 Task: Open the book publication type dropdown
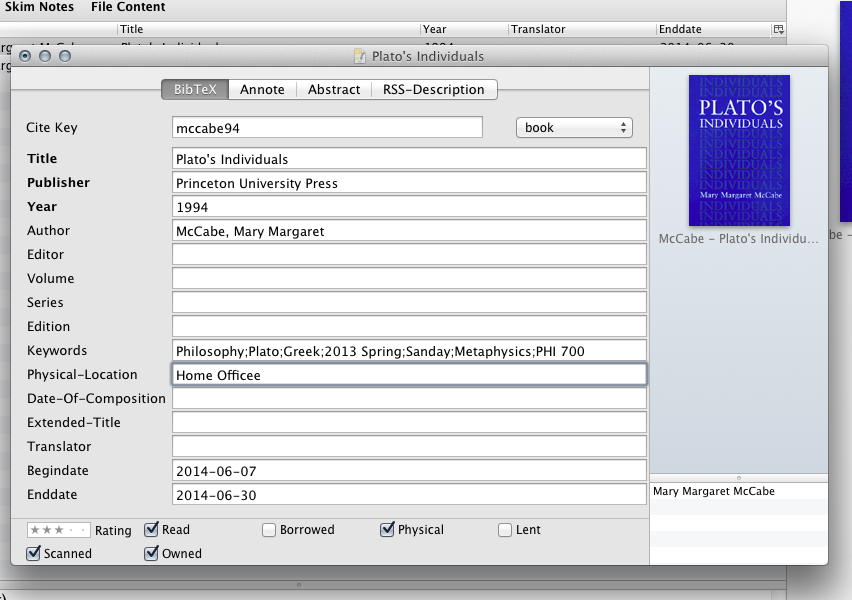(x=574, y=128)
